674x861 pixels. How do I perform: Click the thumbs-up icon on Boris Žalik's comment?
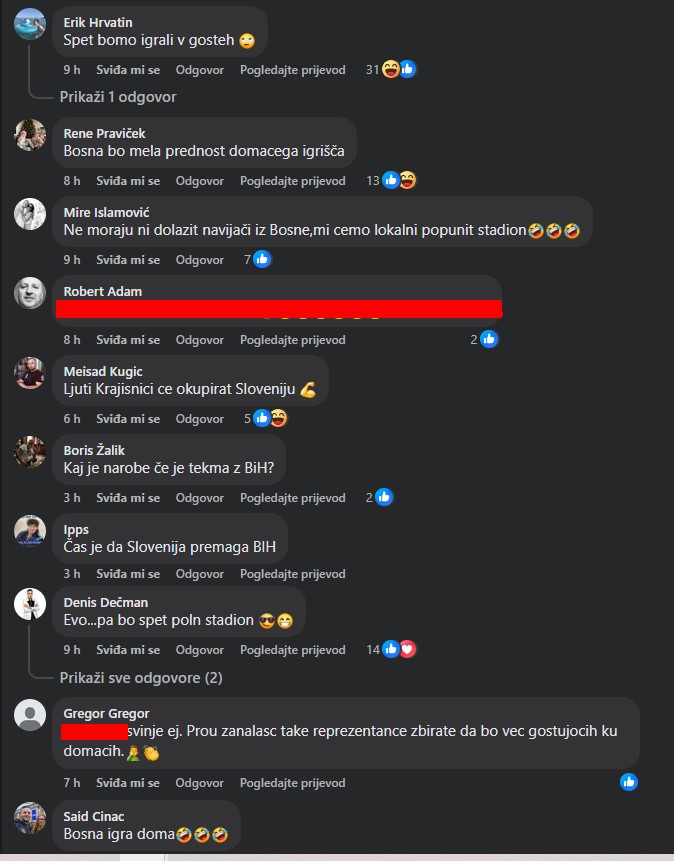tap(384, 497)
